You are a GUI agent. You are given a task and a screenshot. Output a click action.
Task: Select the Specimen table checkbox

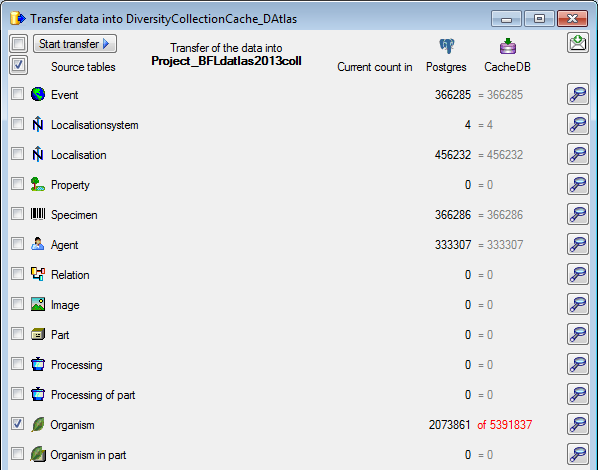[17, 214]
